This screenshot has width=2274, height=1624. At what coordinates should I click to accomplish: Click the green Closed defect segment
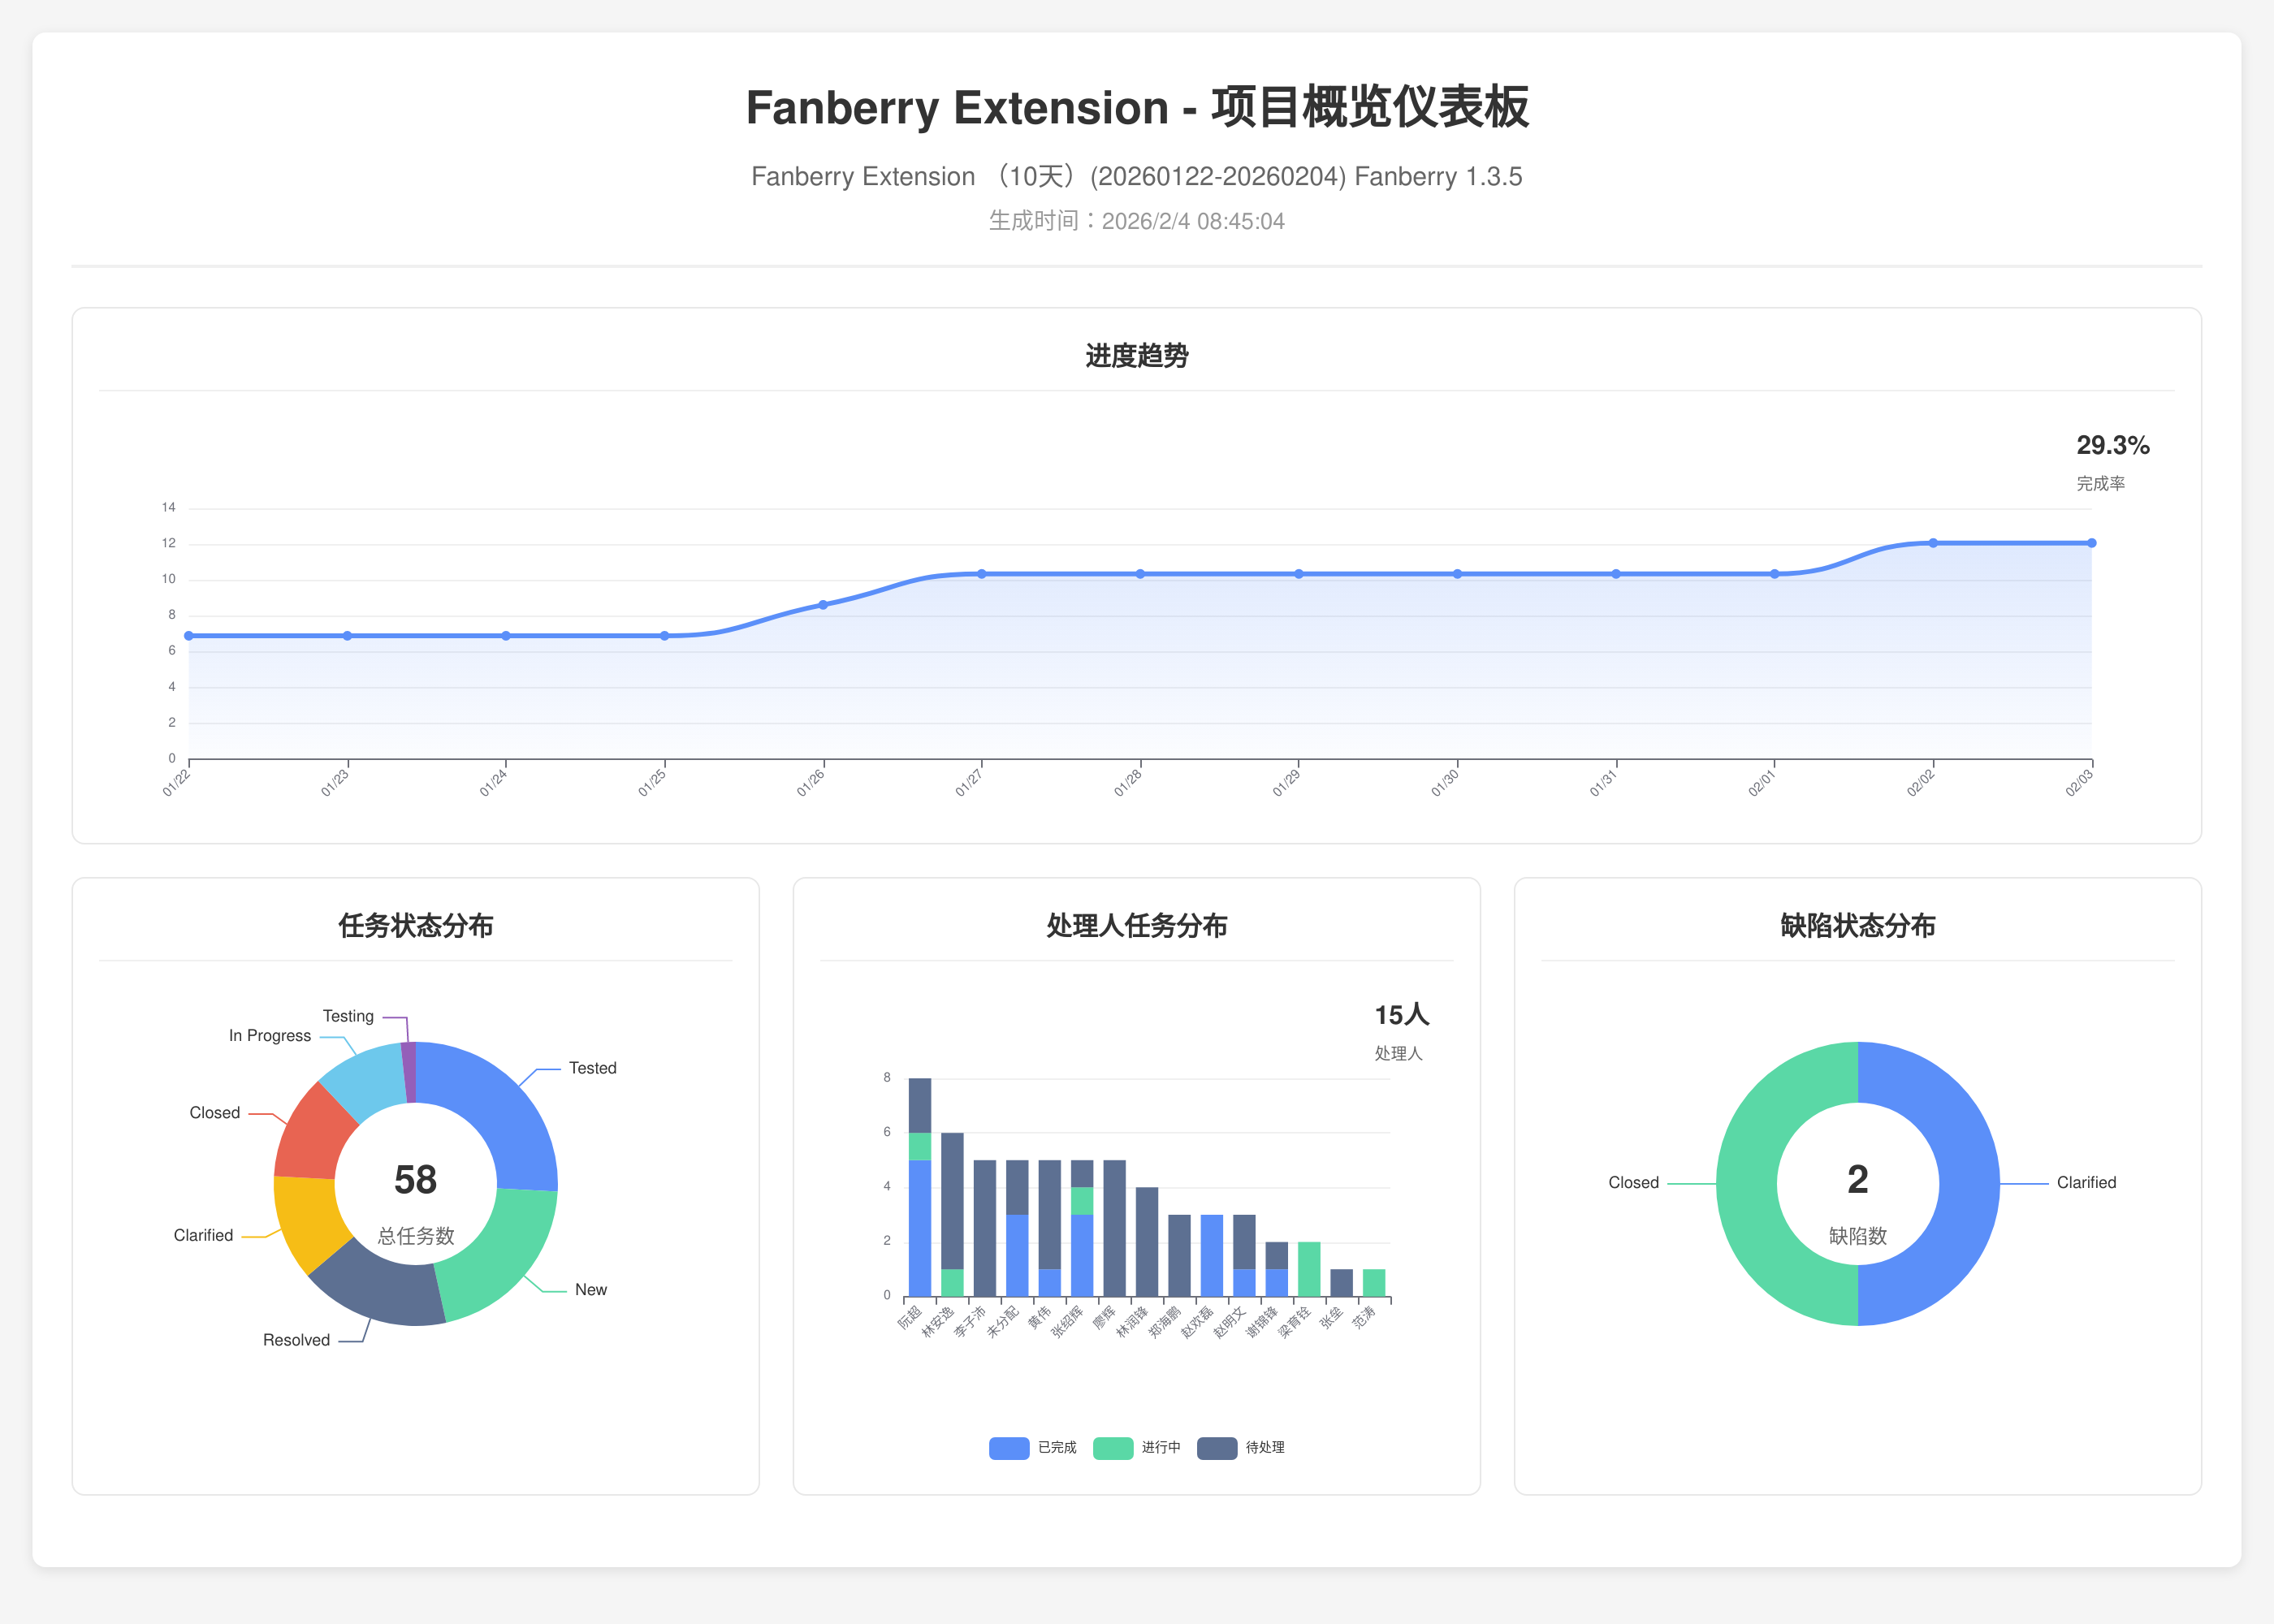tap(1747, 1184)
